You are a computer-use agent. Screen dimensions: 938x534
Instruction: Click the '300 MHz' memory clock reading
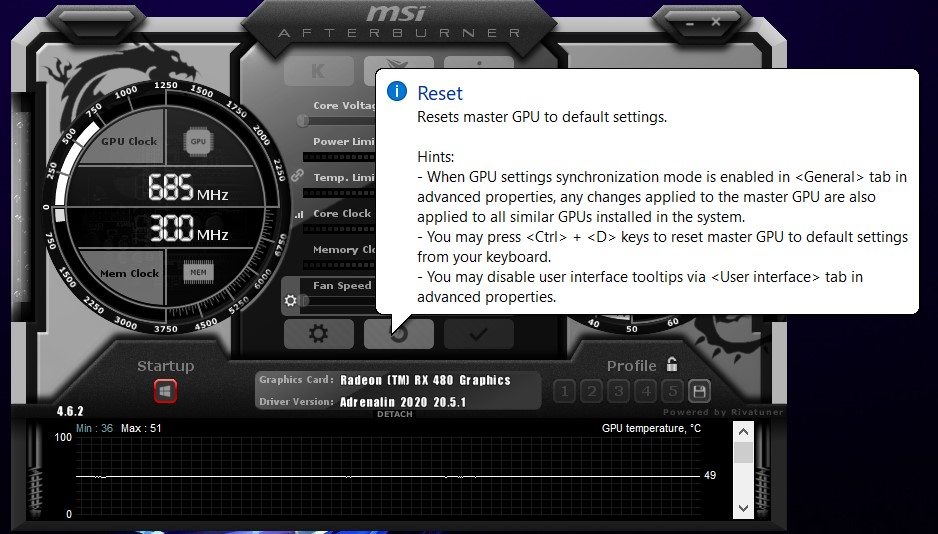[188, 228]
